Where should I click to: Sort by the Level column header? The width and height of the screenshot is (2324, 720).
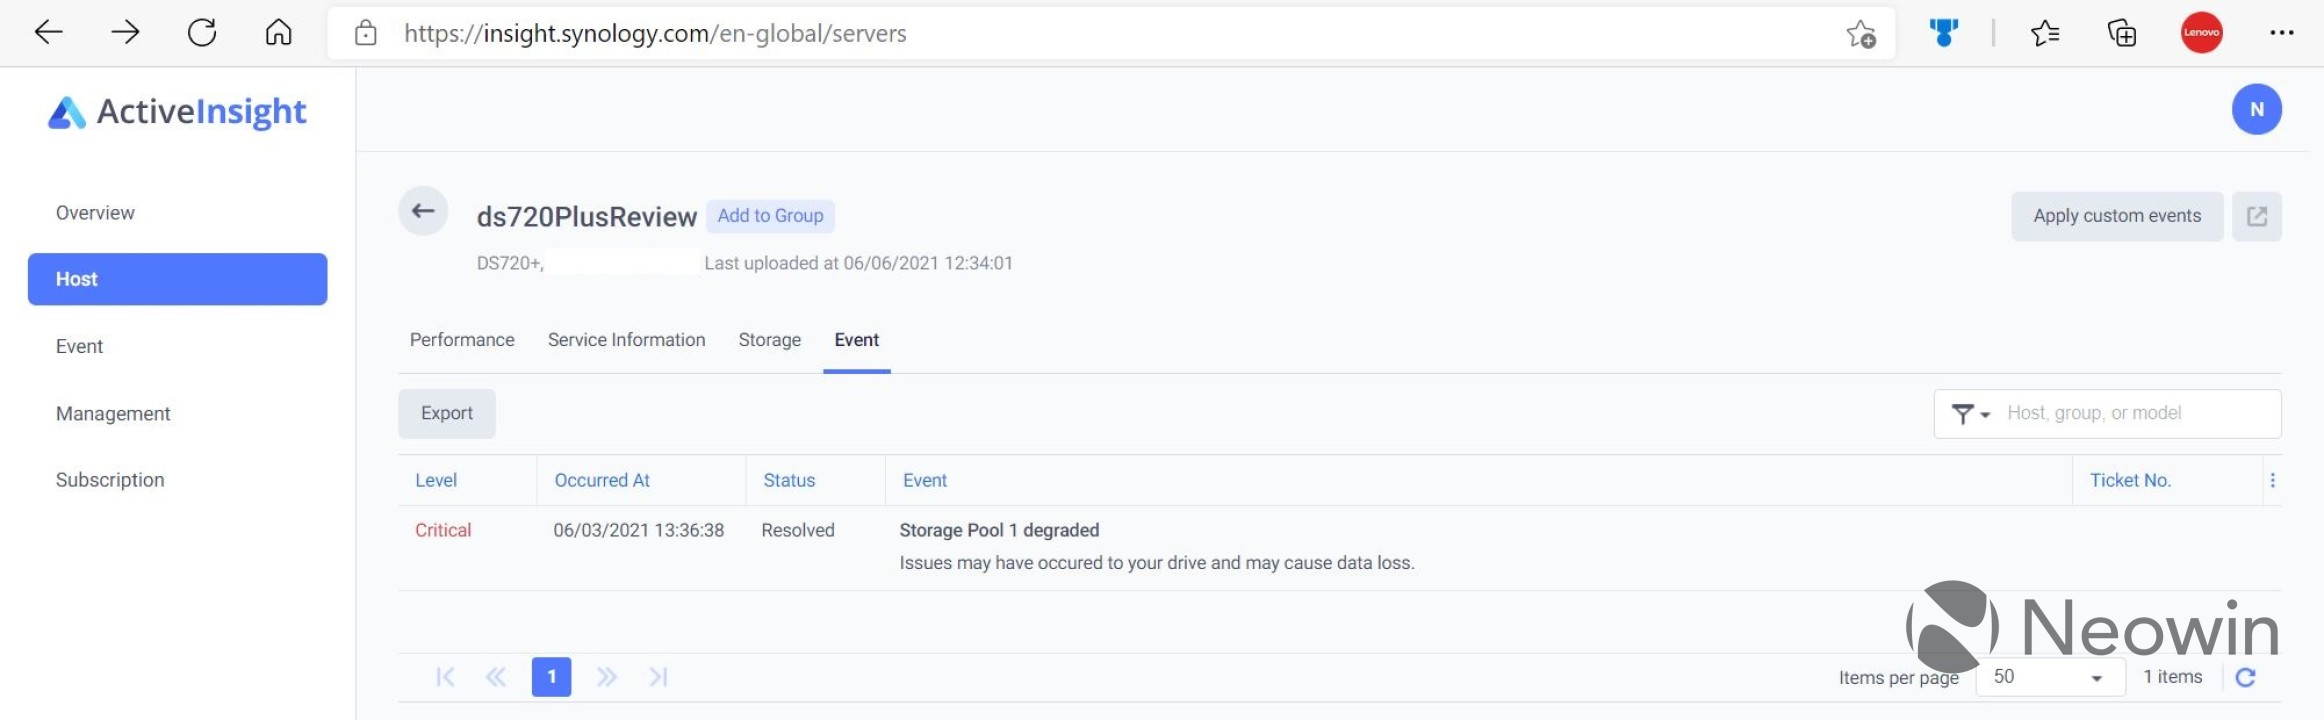(436, 480)
